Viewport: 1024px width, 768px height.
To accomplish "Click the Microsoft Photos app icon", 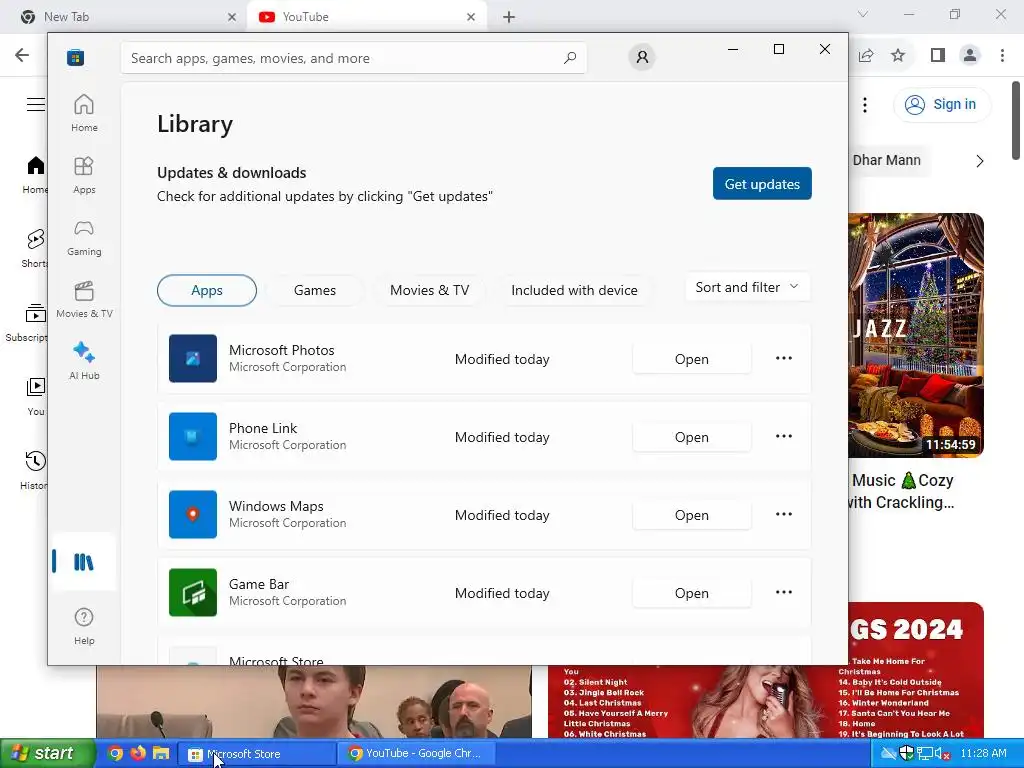I will coord(193,359).
